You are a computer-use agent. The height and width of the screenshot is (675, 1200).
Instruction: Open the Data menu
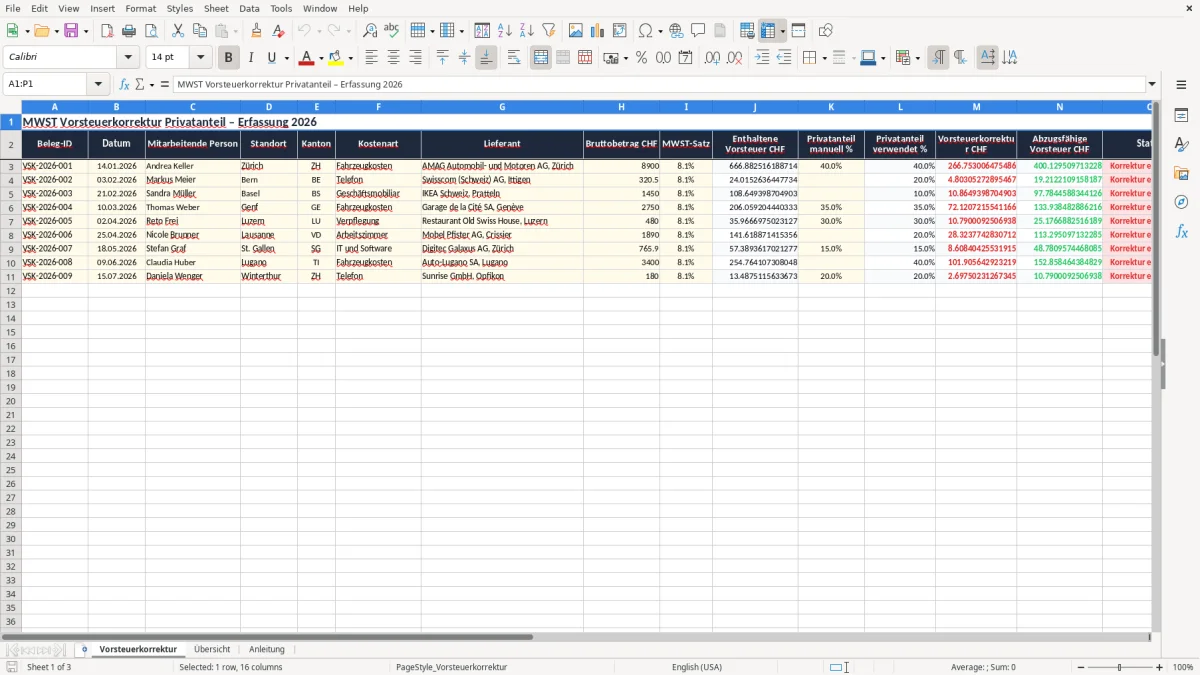(x=249, y=8)
